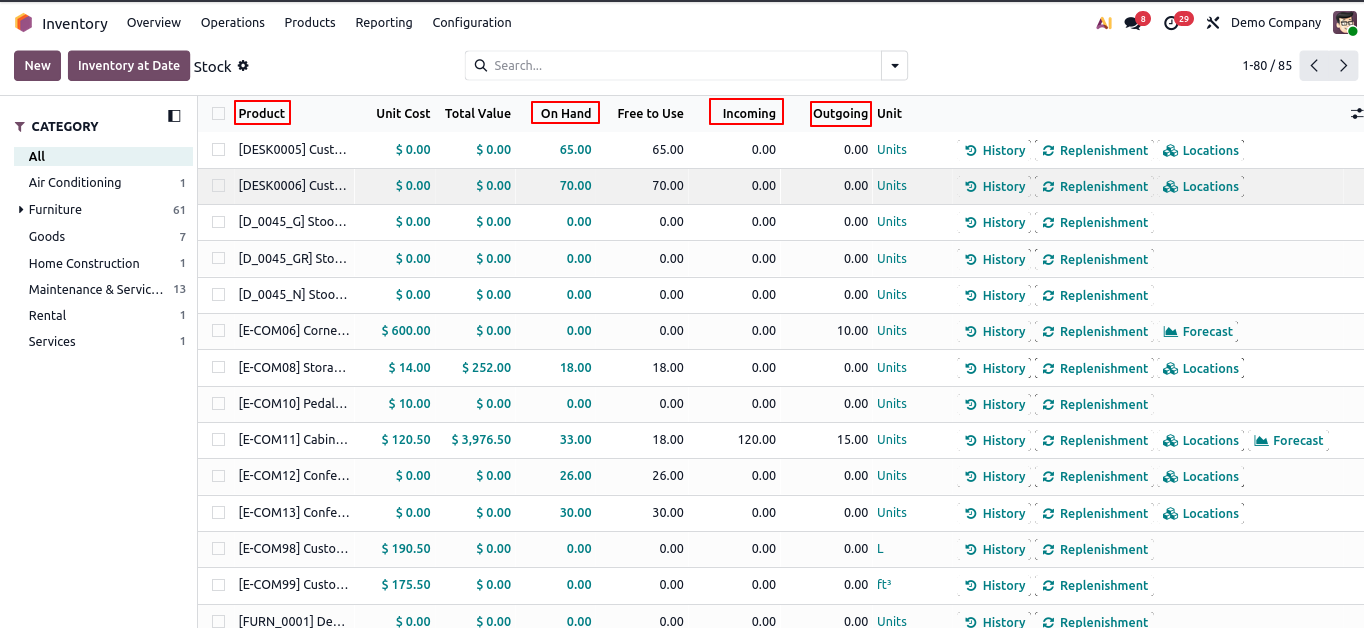Open the Configuration menu
The height and width of the screenshot is (628, 1364).
coord(472,23)
